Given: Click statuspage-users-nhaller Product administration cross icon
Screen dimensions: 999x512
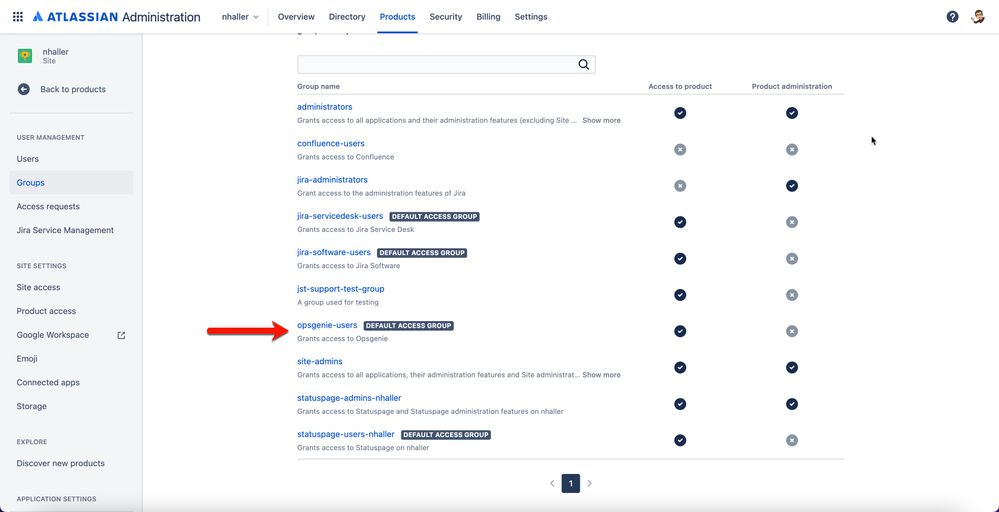Looking at the screenshot, I should (x=791, y=440).
